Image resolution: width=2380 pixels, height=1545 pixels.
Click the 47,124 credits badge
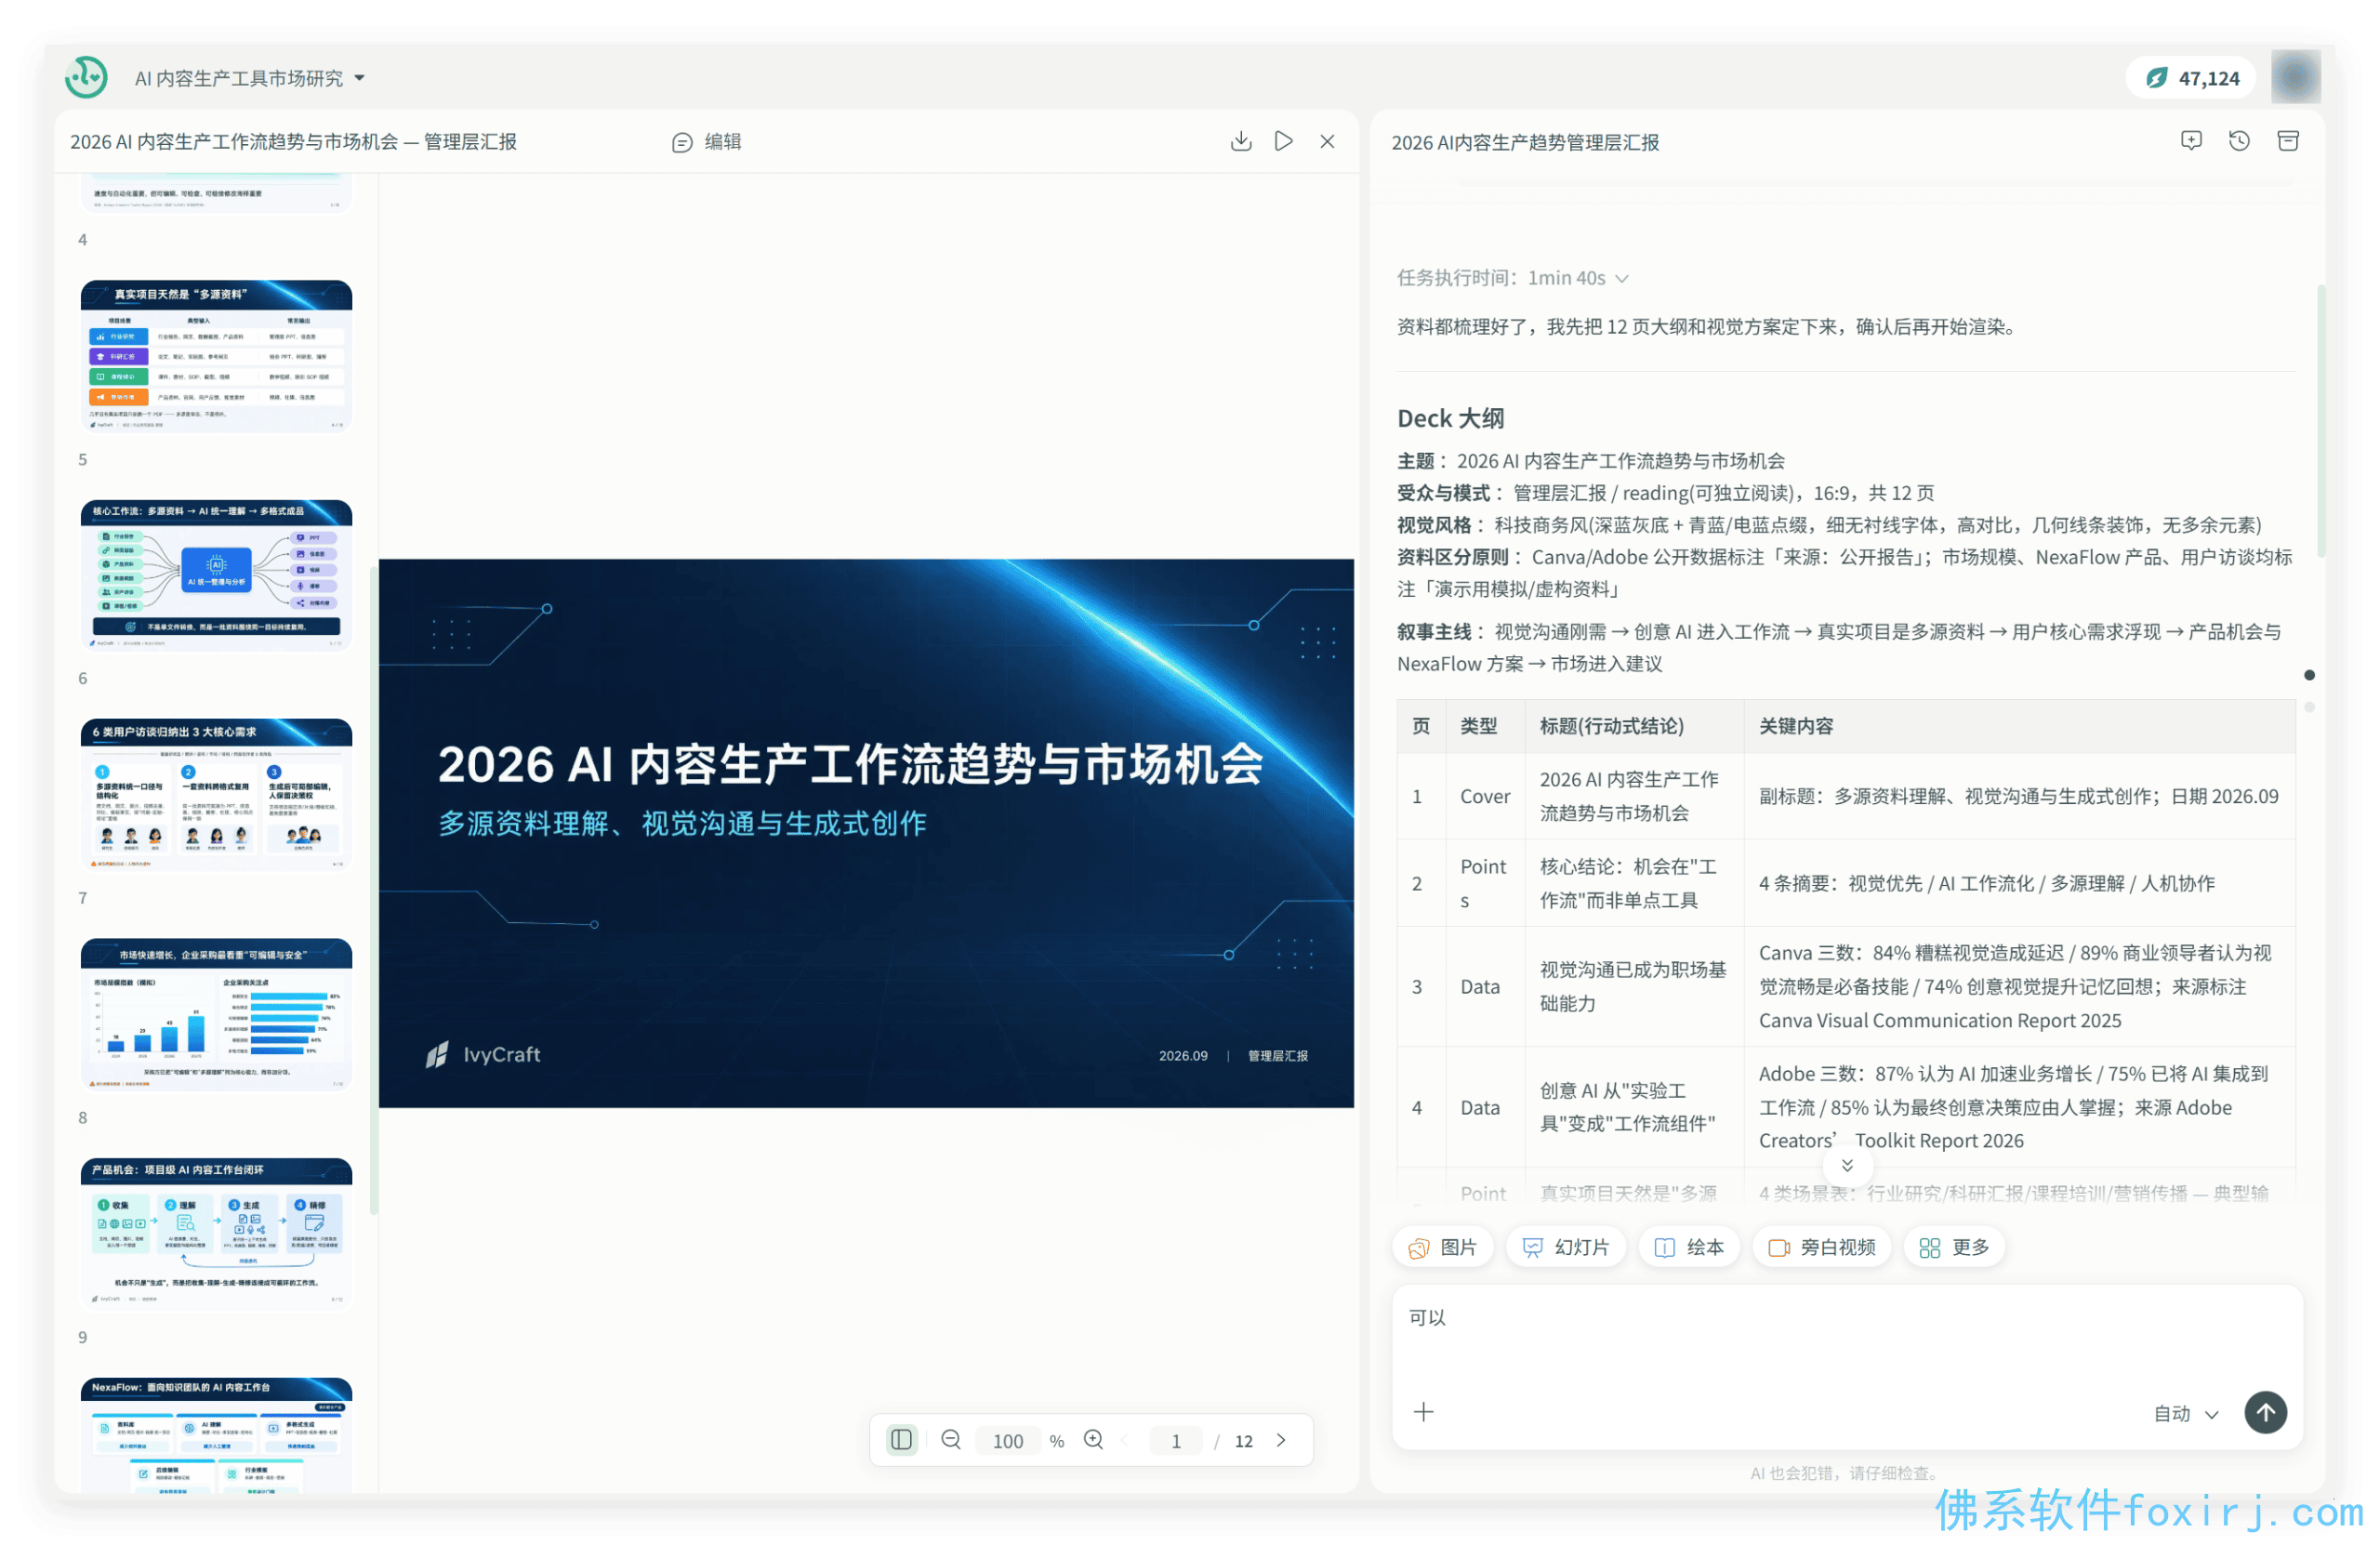2190,78
